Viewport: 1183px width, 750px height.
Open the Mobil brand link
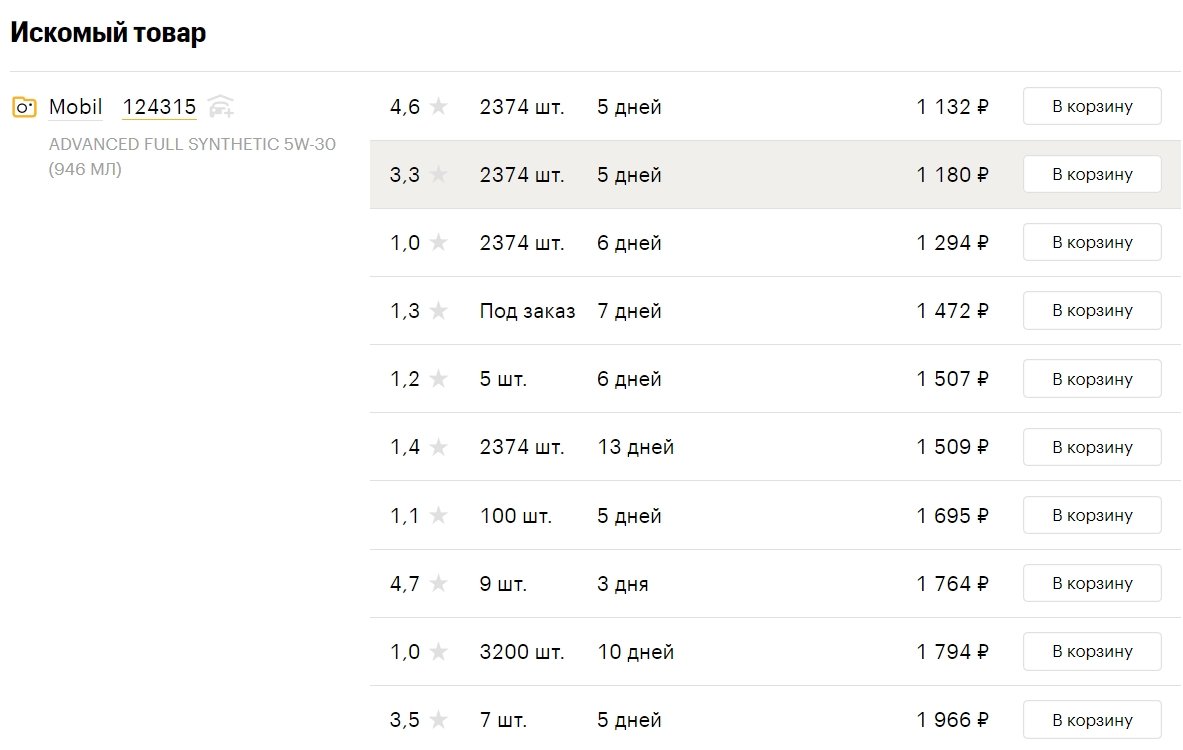coord(75,107)
